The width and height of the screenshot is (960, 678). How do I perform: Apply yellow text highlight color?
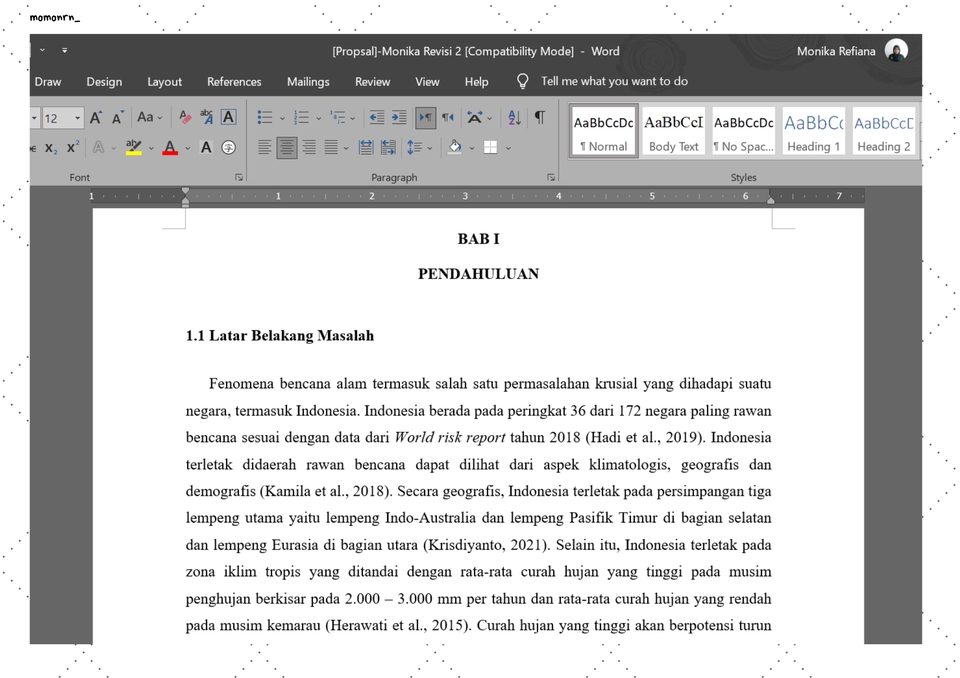(x=133, y=146)
